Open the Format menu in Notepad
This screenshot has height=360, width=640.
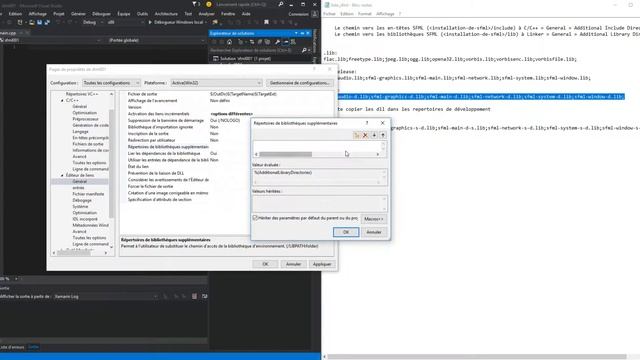pos(364,14)
